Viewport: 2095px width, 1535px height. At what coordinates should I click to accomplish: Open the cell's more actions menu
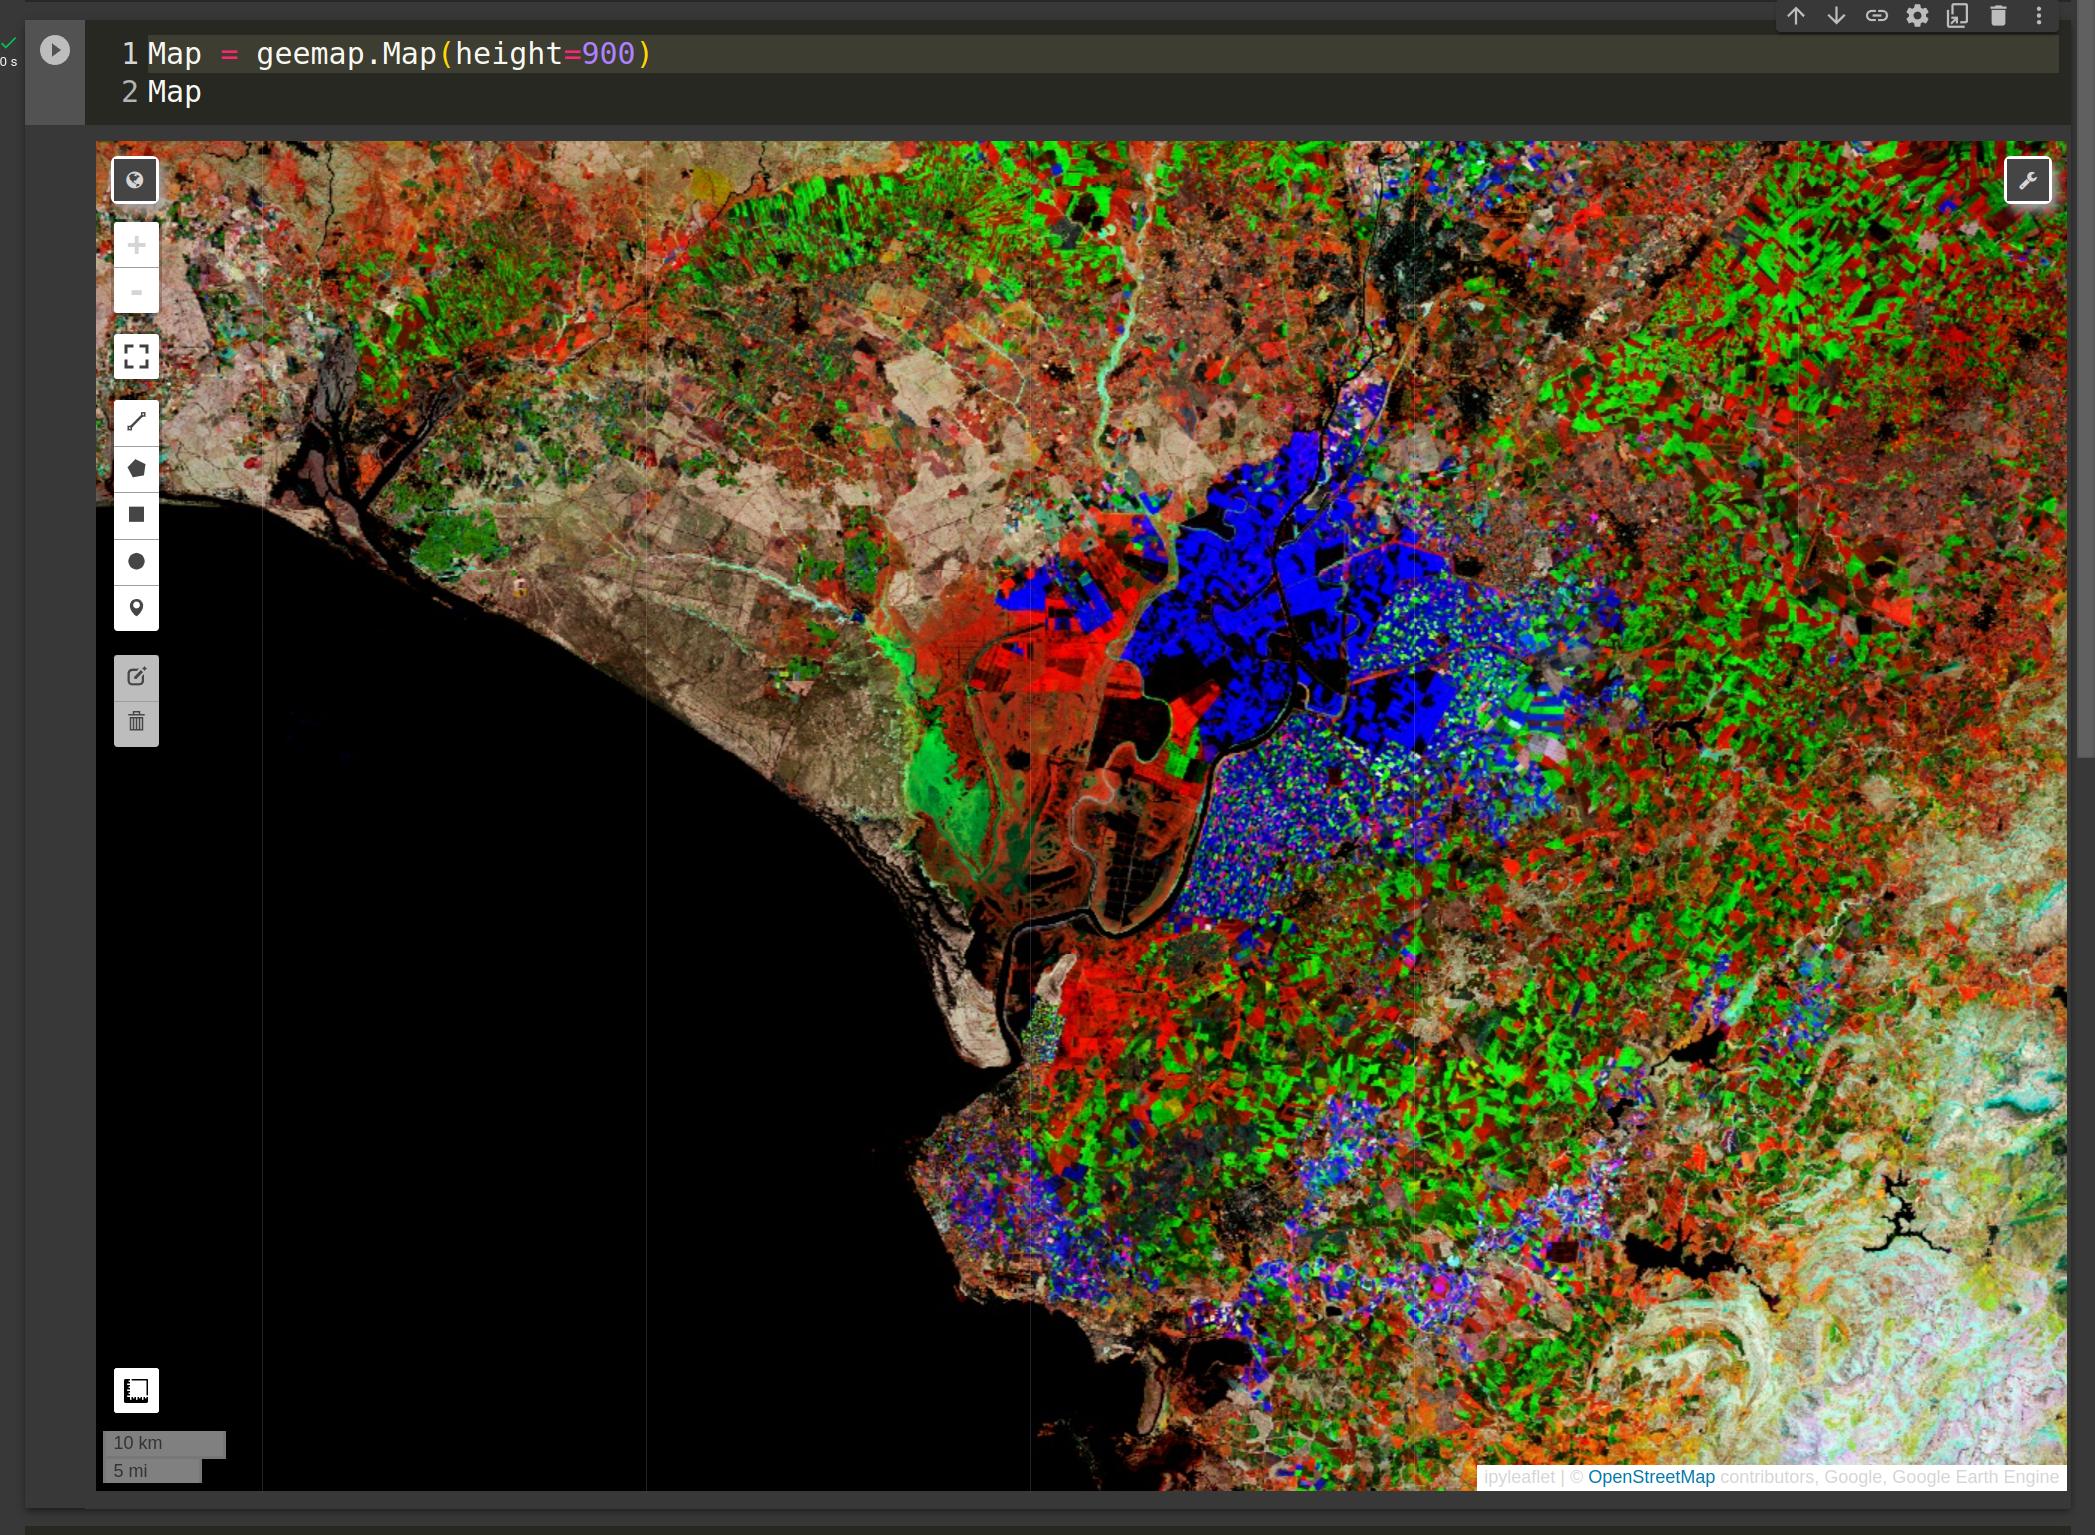coord(2039,16)
